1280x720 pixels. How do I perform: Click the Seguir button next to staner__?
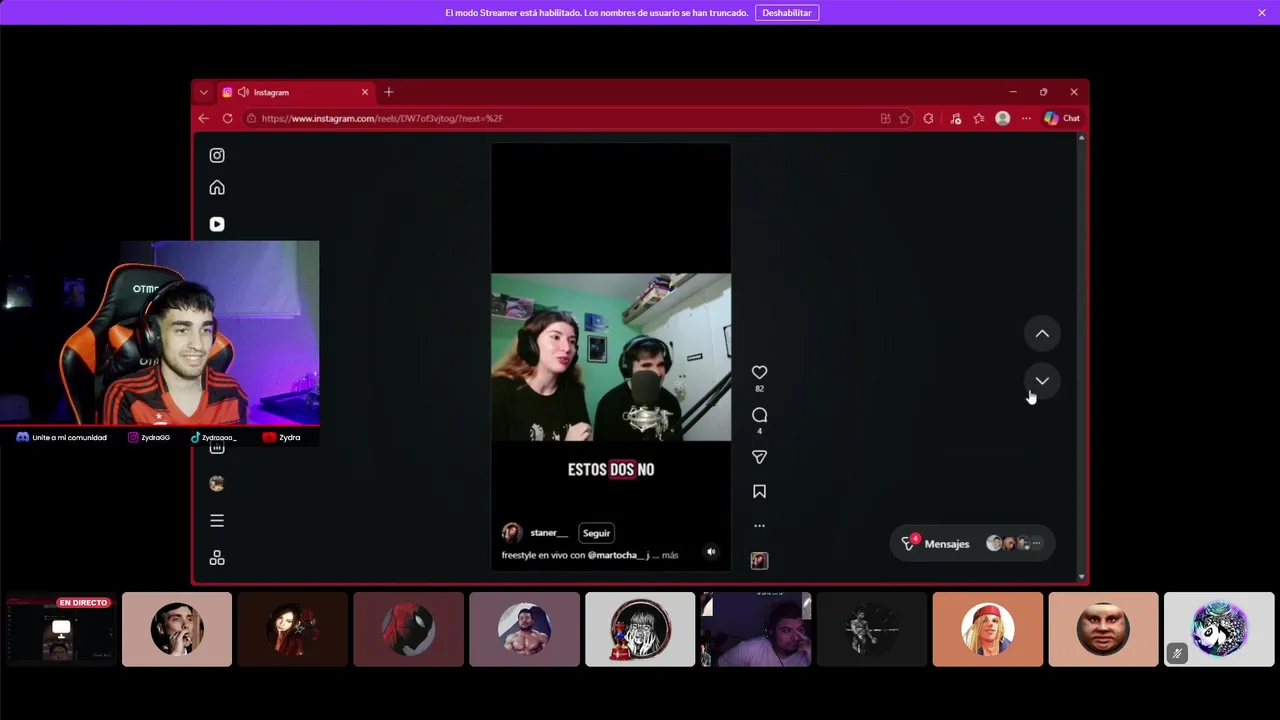596,533
